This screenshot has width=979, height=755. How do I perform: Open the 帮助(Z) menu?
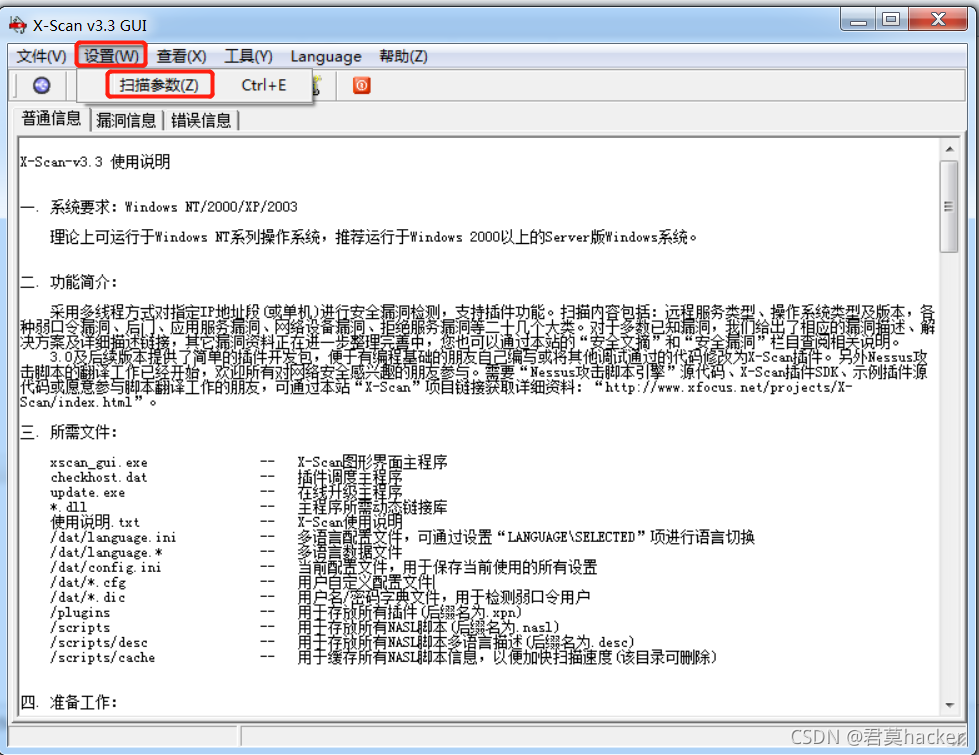click(403, 56)
